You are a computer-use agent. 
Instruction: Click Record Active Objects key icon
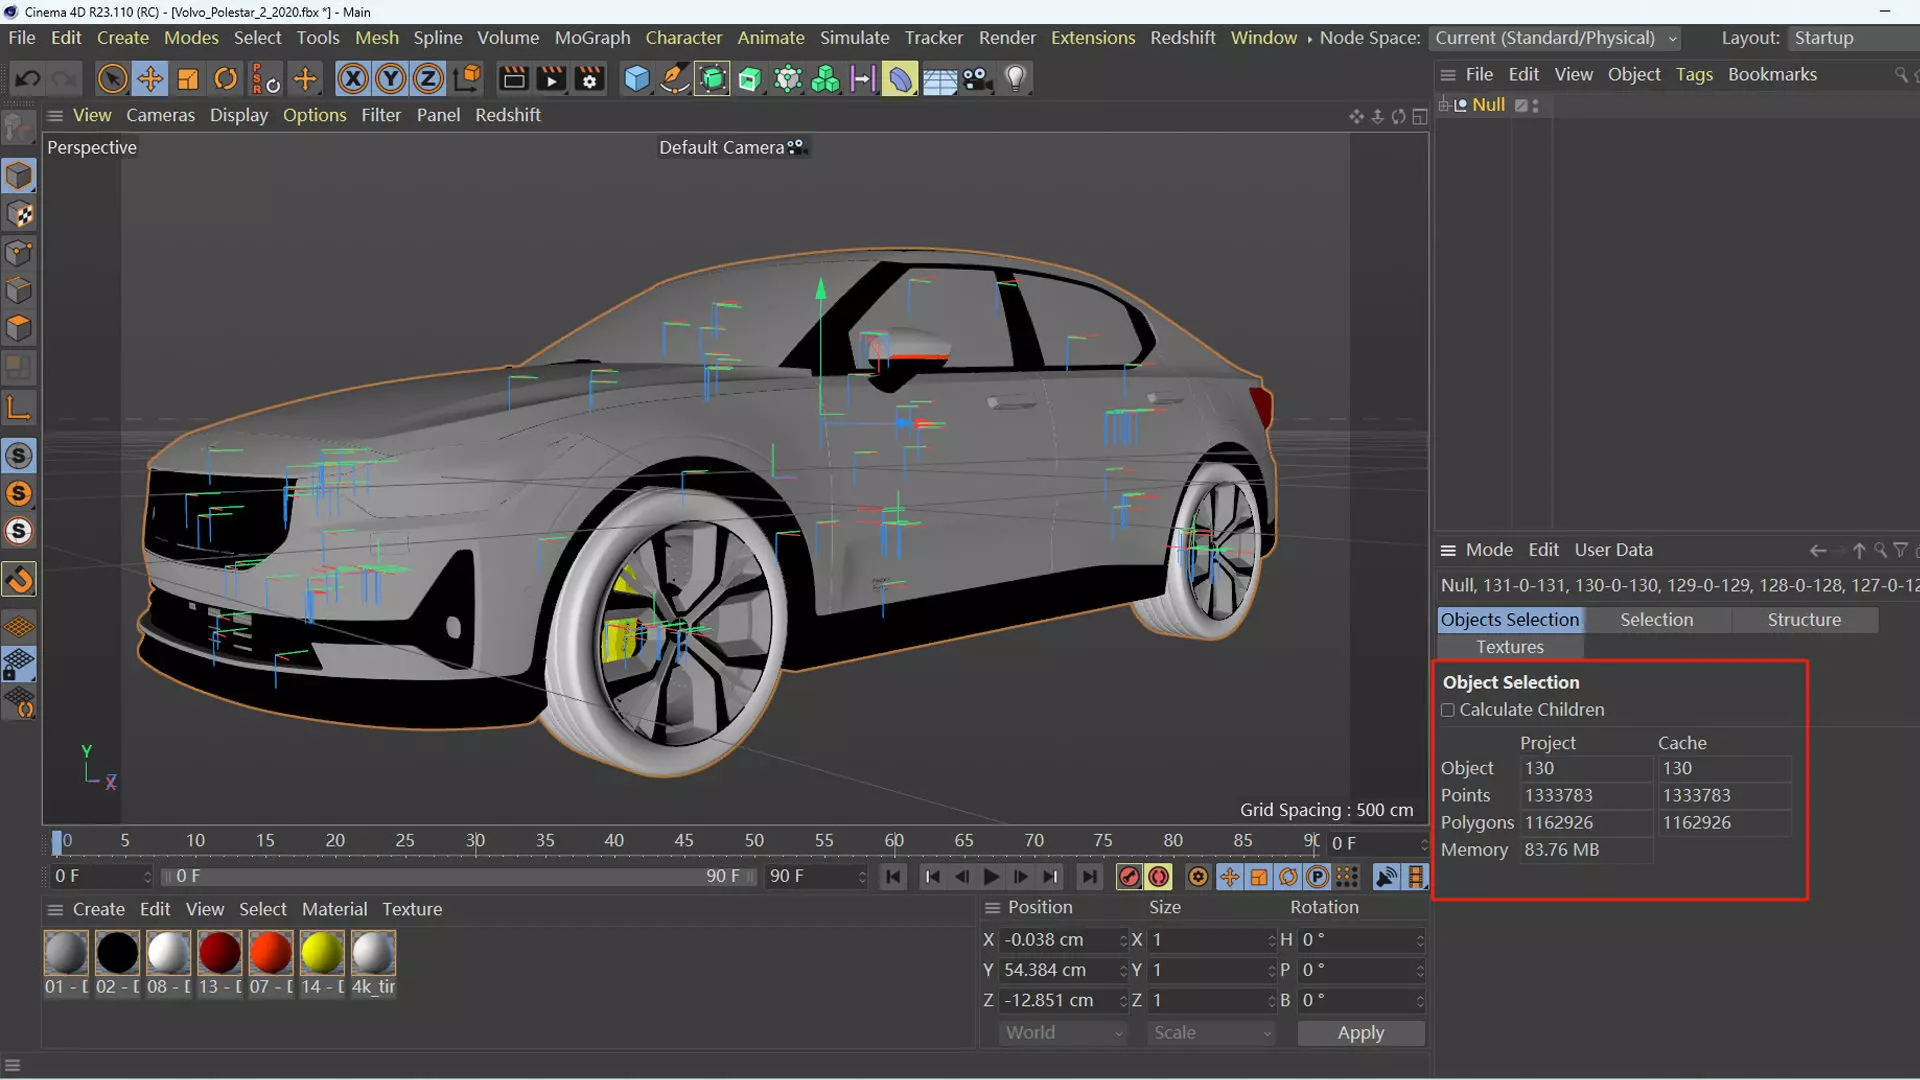tap(1128, 877)
